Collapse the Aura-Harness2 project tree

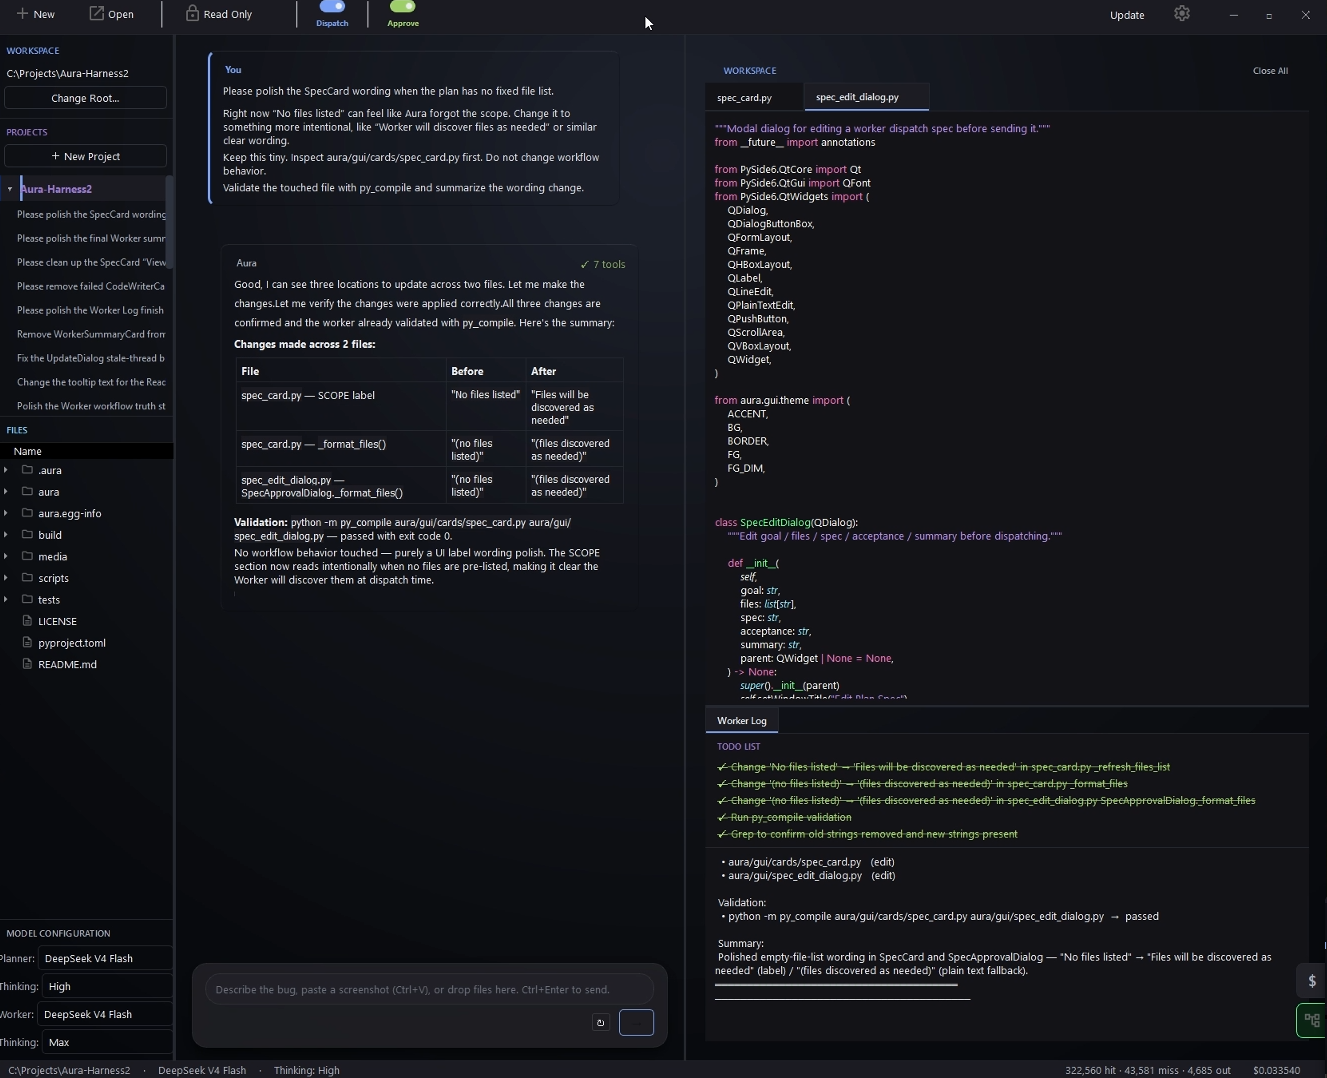(x=10, y=189)
